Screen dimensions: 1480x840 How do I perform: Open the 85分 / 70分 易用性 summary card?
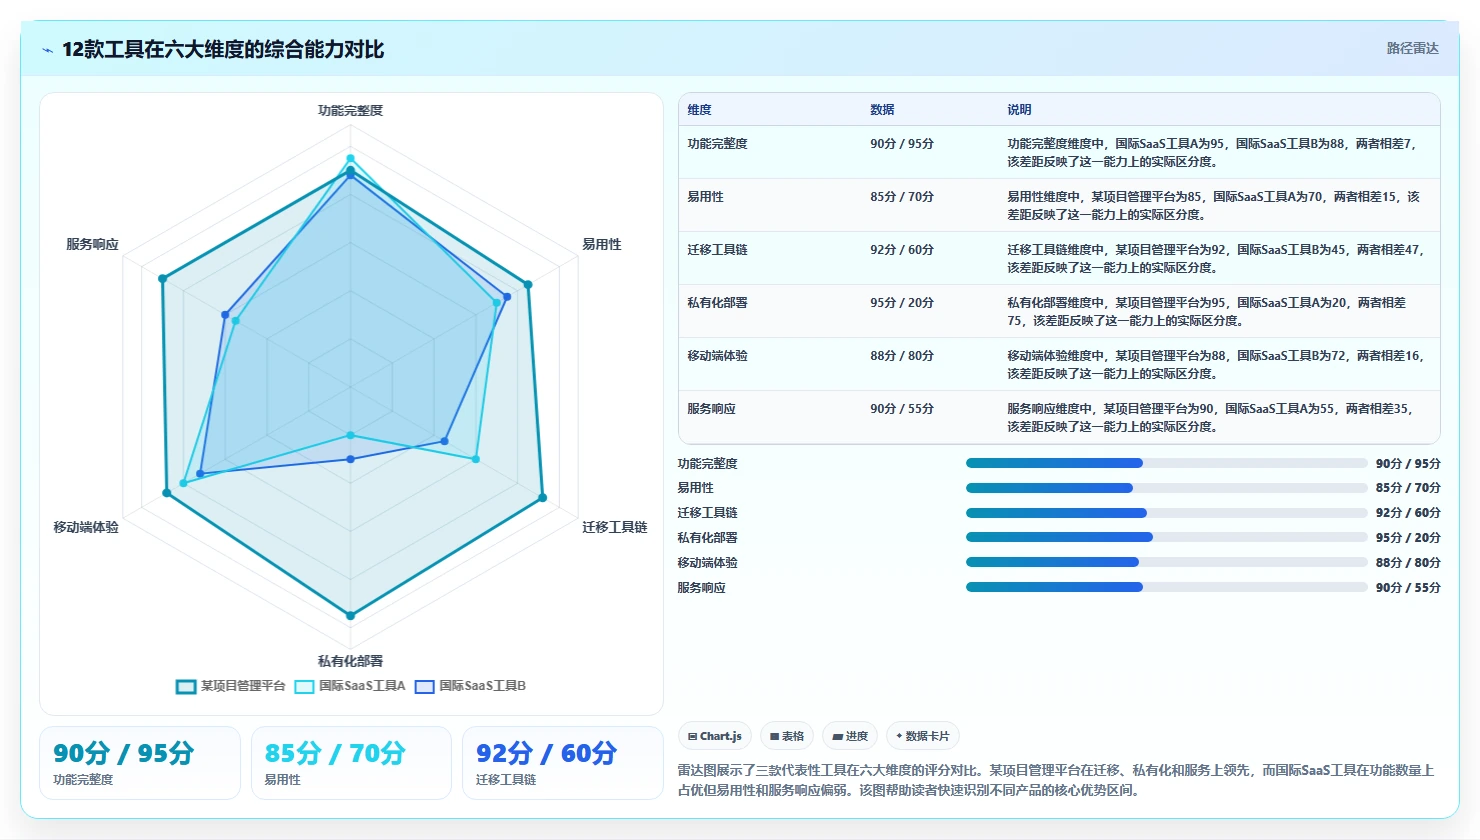(351, 763)
